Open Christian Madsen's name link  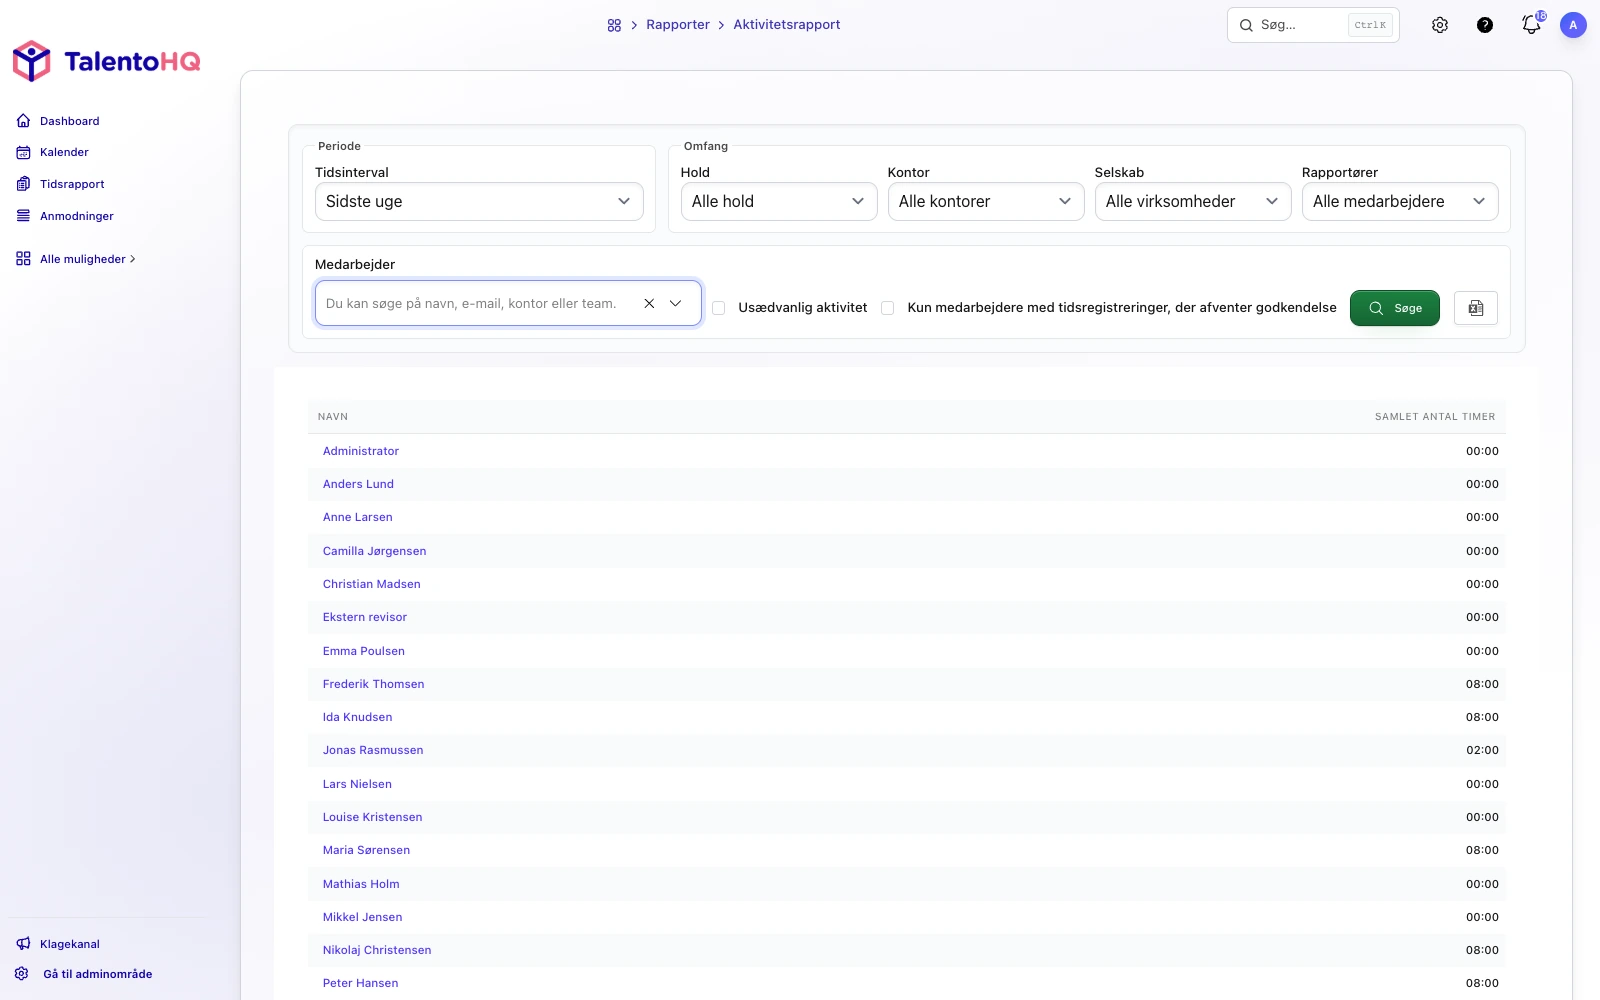pyautogui.click(x=372, y=584)
